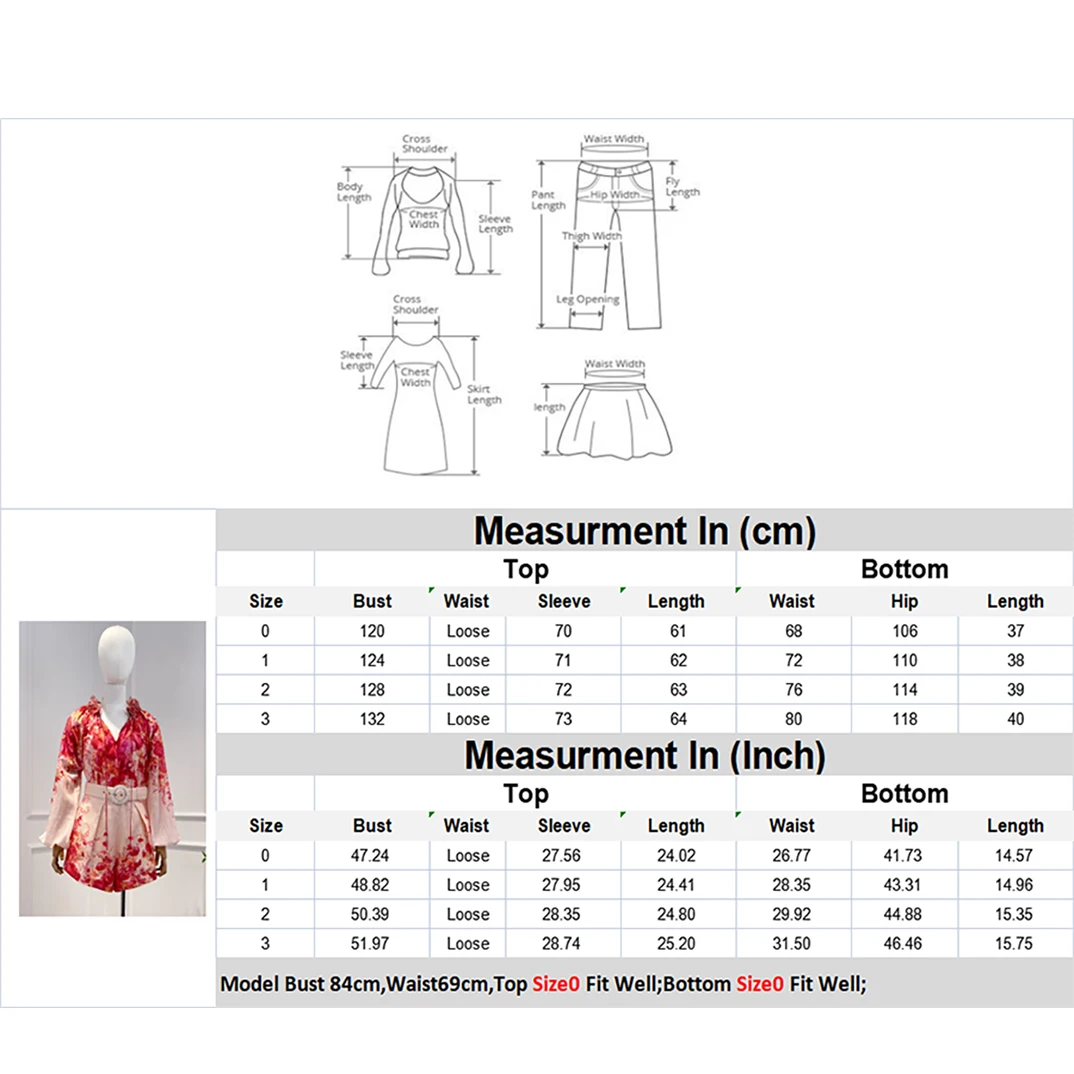Click 'Fly Length' label on pants diagram
The height and width of the screenshot is (1074, 1074).
pyautogui.click(x=683, y=186)
